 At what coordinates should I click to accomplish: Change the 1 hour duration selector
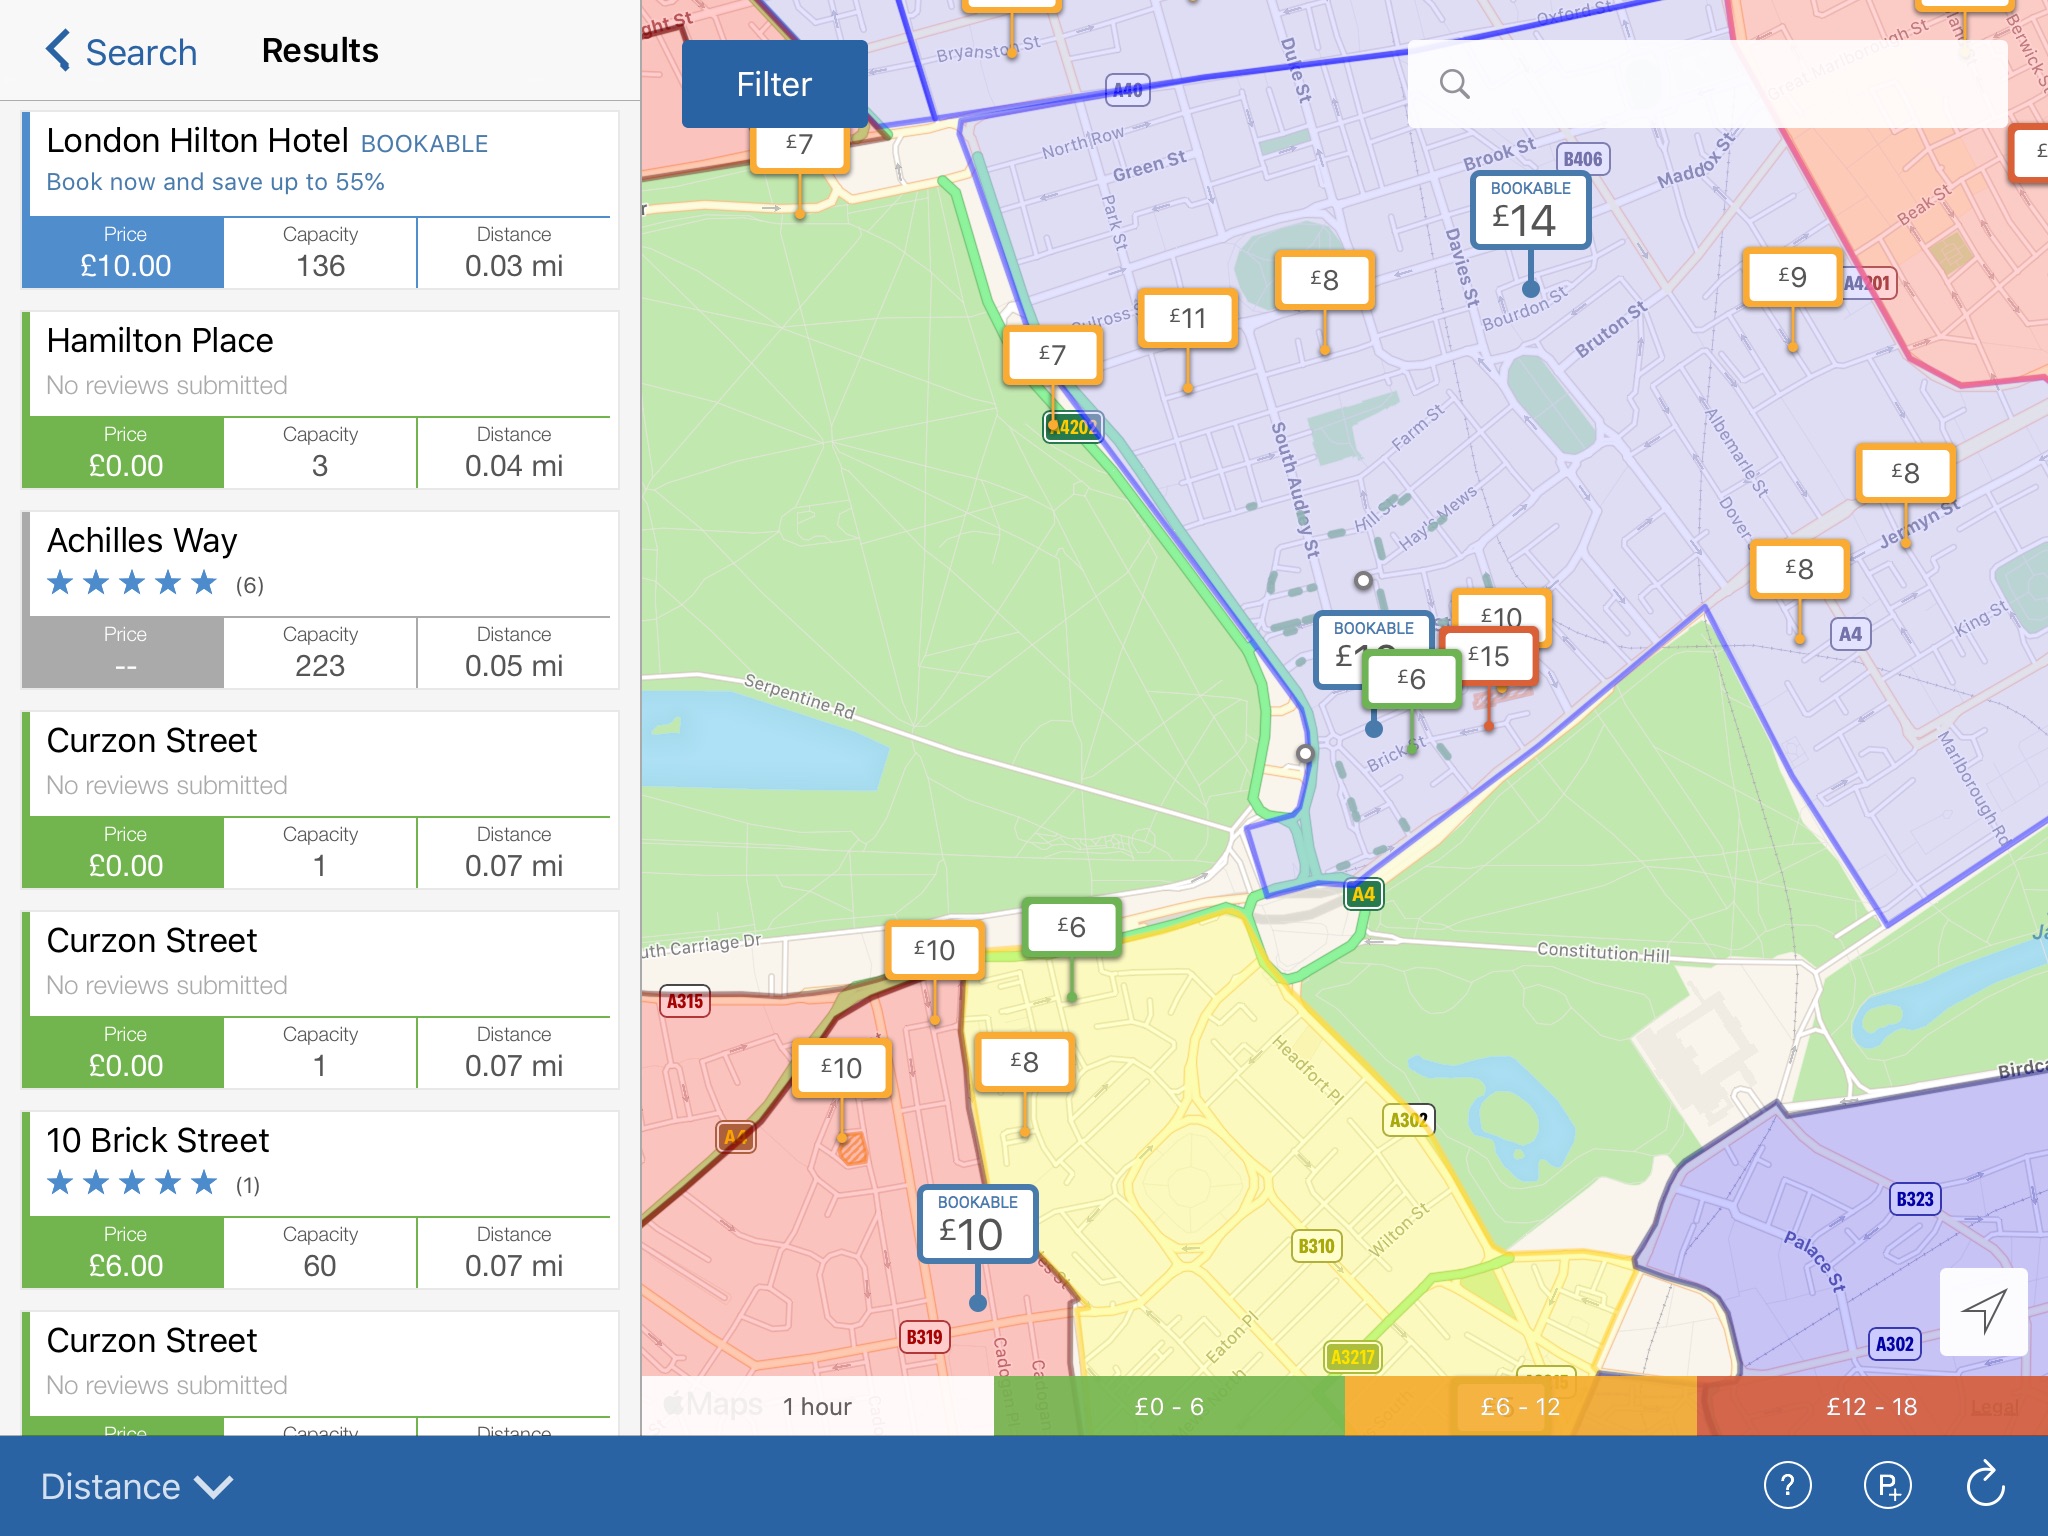pos(817,1406)
